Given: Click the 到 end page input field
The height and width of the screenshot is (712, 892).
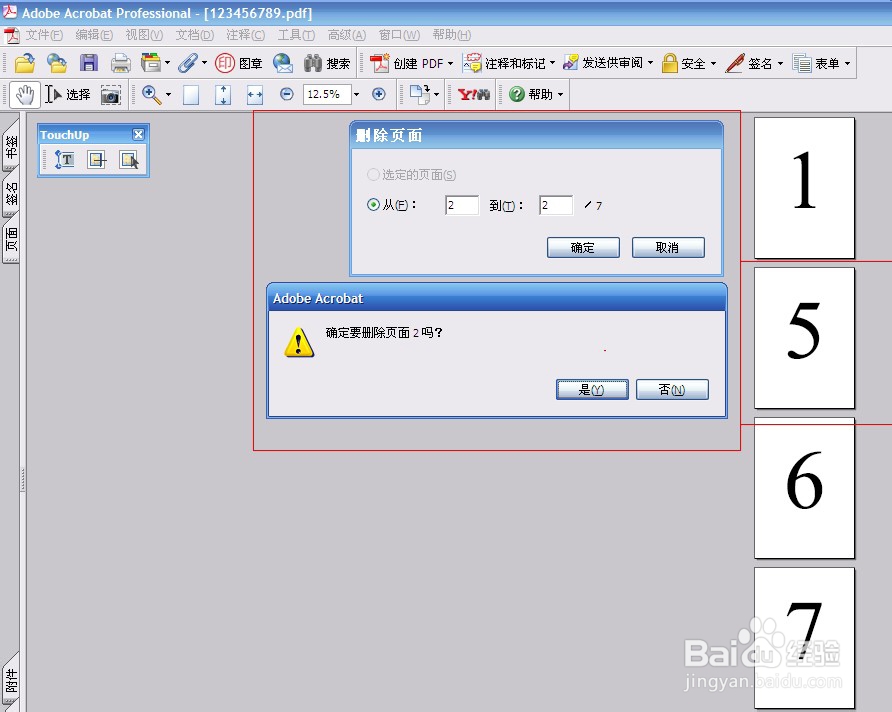Looking at the screenshot, I should (x=556, y=205).
